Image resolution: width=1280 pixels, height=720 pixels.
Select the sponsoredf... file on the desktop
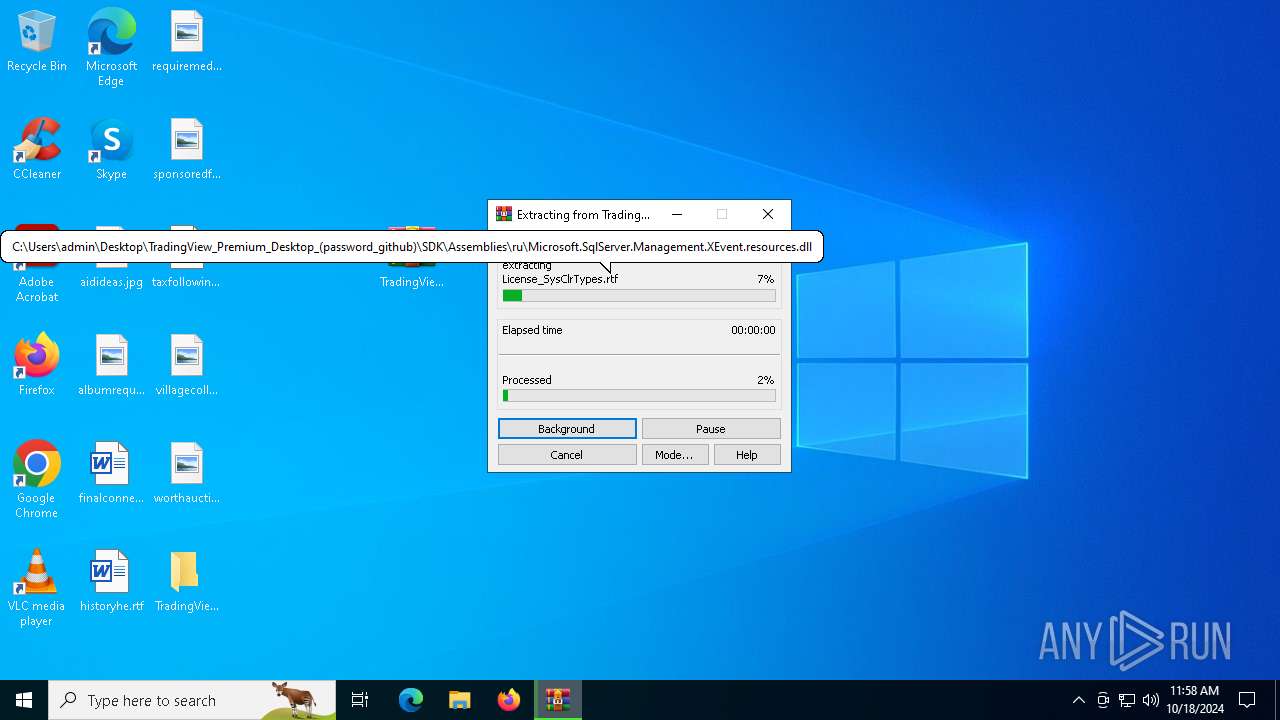point(187,150)
